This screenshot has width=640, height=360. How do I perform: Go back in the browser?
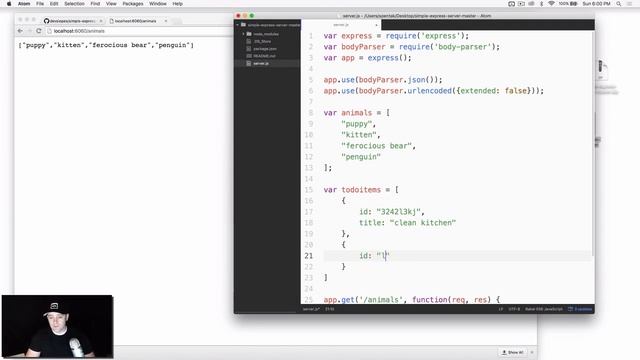tap(20, 31)
